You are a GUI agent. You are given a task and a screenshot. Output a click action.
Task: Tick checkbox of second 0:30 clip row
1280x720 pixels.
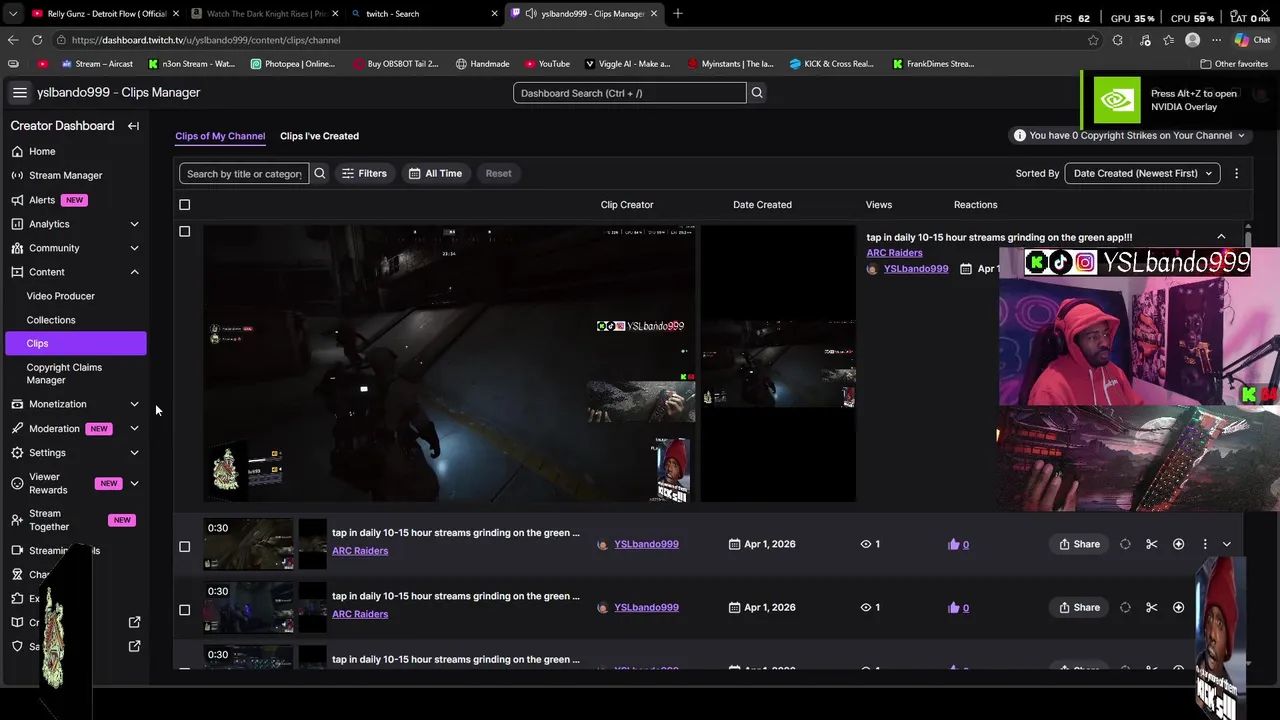coord(184,610)
